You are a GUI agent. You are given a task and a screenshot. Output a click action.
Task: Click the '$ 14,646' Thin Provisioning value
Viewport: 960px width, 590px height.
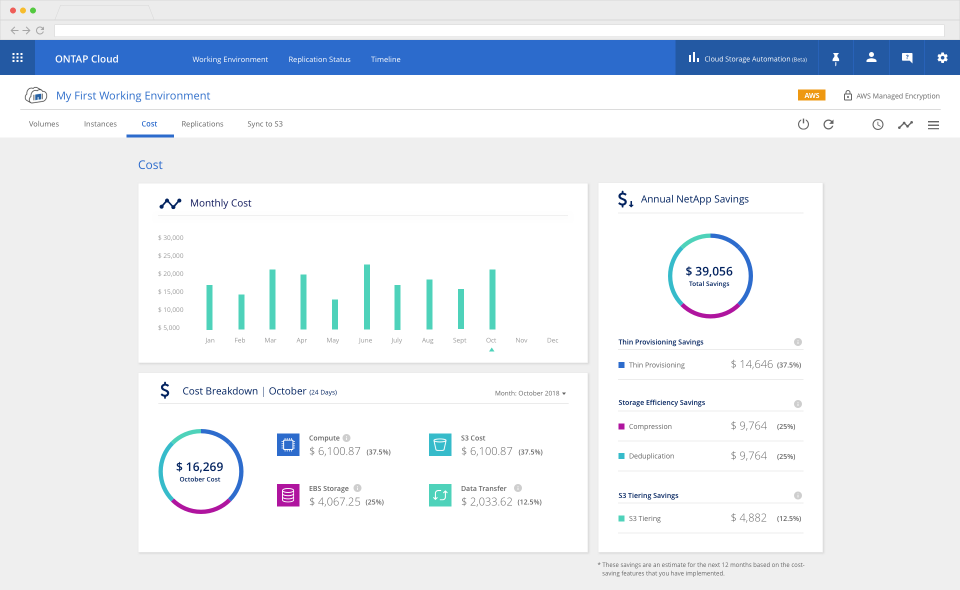(x=752, y=364)
